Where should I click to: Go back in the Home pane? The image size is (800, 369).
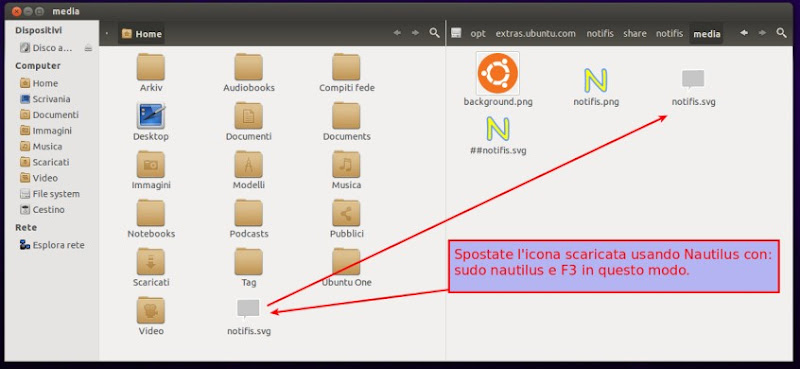click(x=397, y=33)
